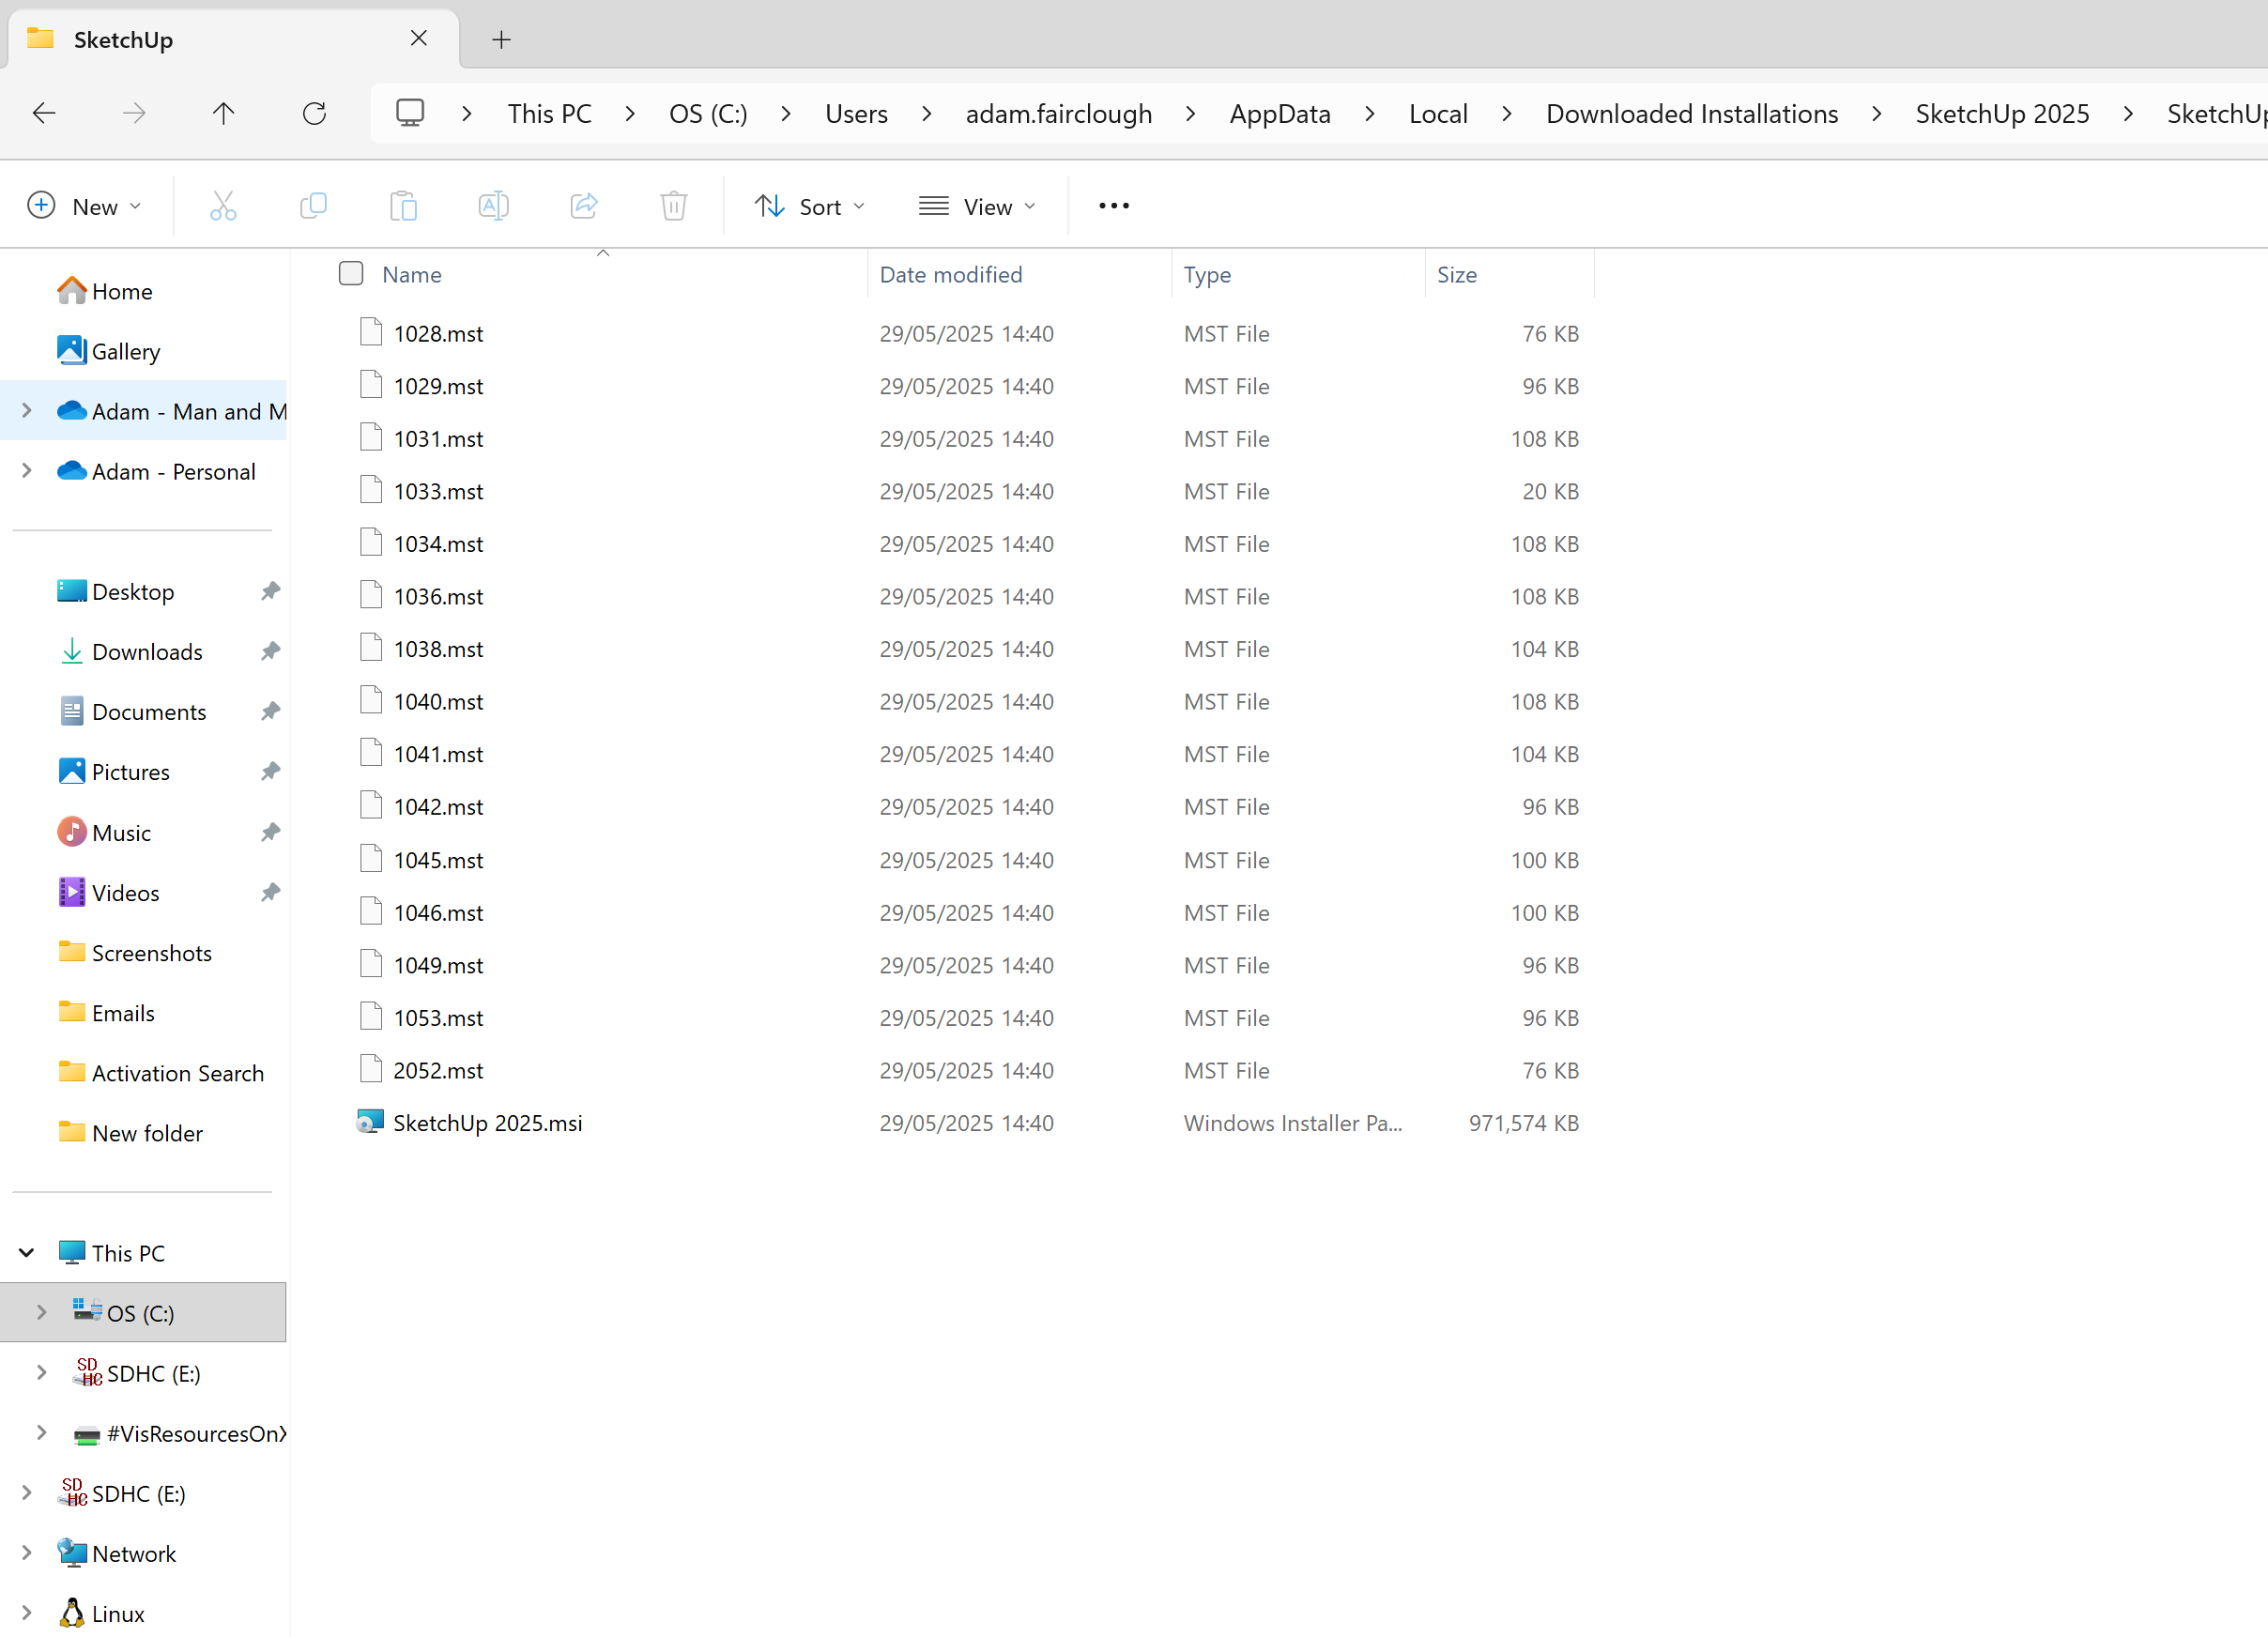Click the Delete trash can icon
The height and width of the screenshot is (1637, 2268).
(x=674, y=206)
